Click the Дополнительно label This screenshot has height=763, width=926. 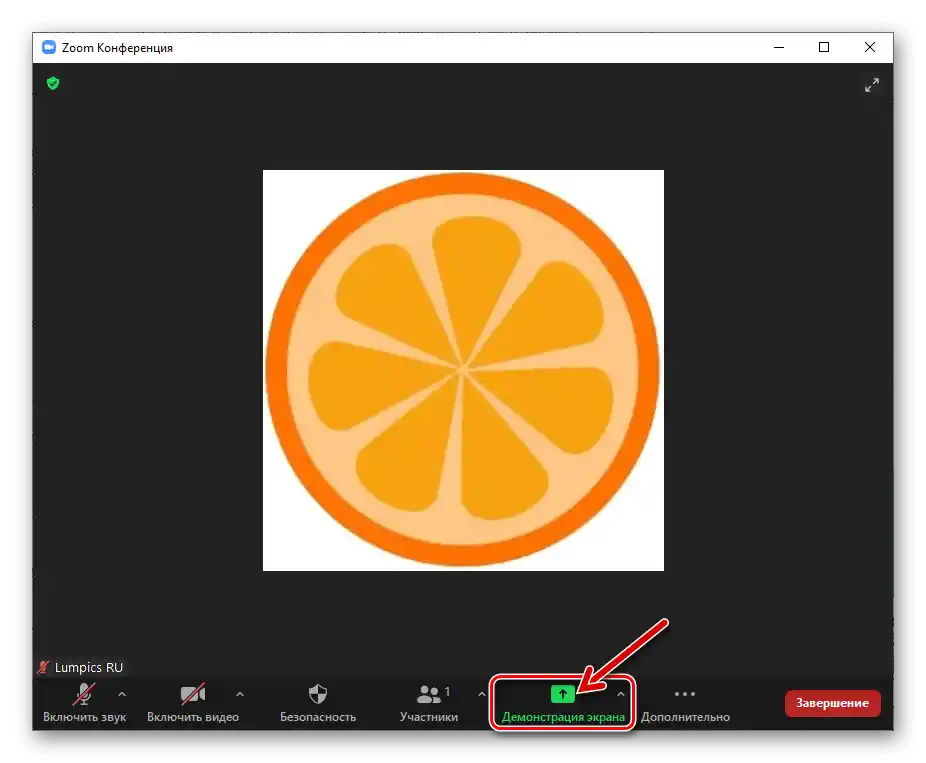[685, 717]
